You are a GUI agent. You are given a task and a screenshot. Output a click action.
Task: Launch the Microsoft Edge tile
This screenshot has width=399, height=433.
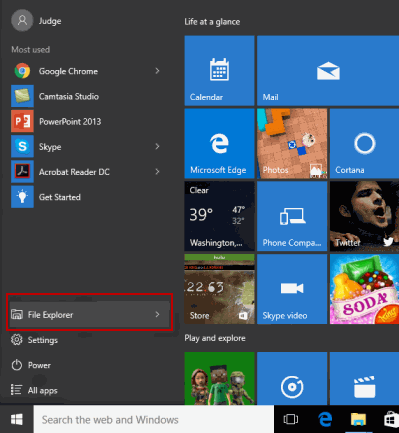[x=219, y=143]
